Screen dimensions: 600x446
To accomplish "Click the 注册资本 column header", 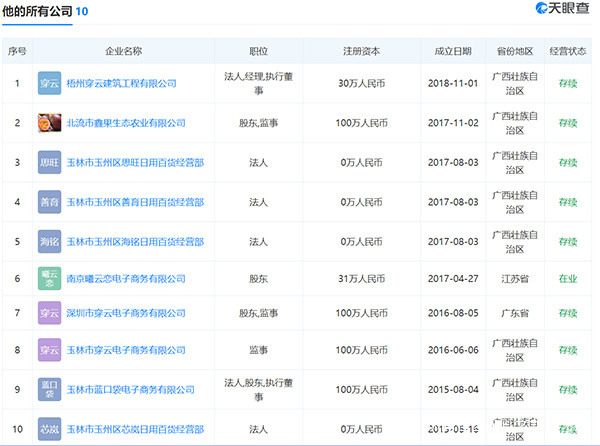I will [361, 51].
